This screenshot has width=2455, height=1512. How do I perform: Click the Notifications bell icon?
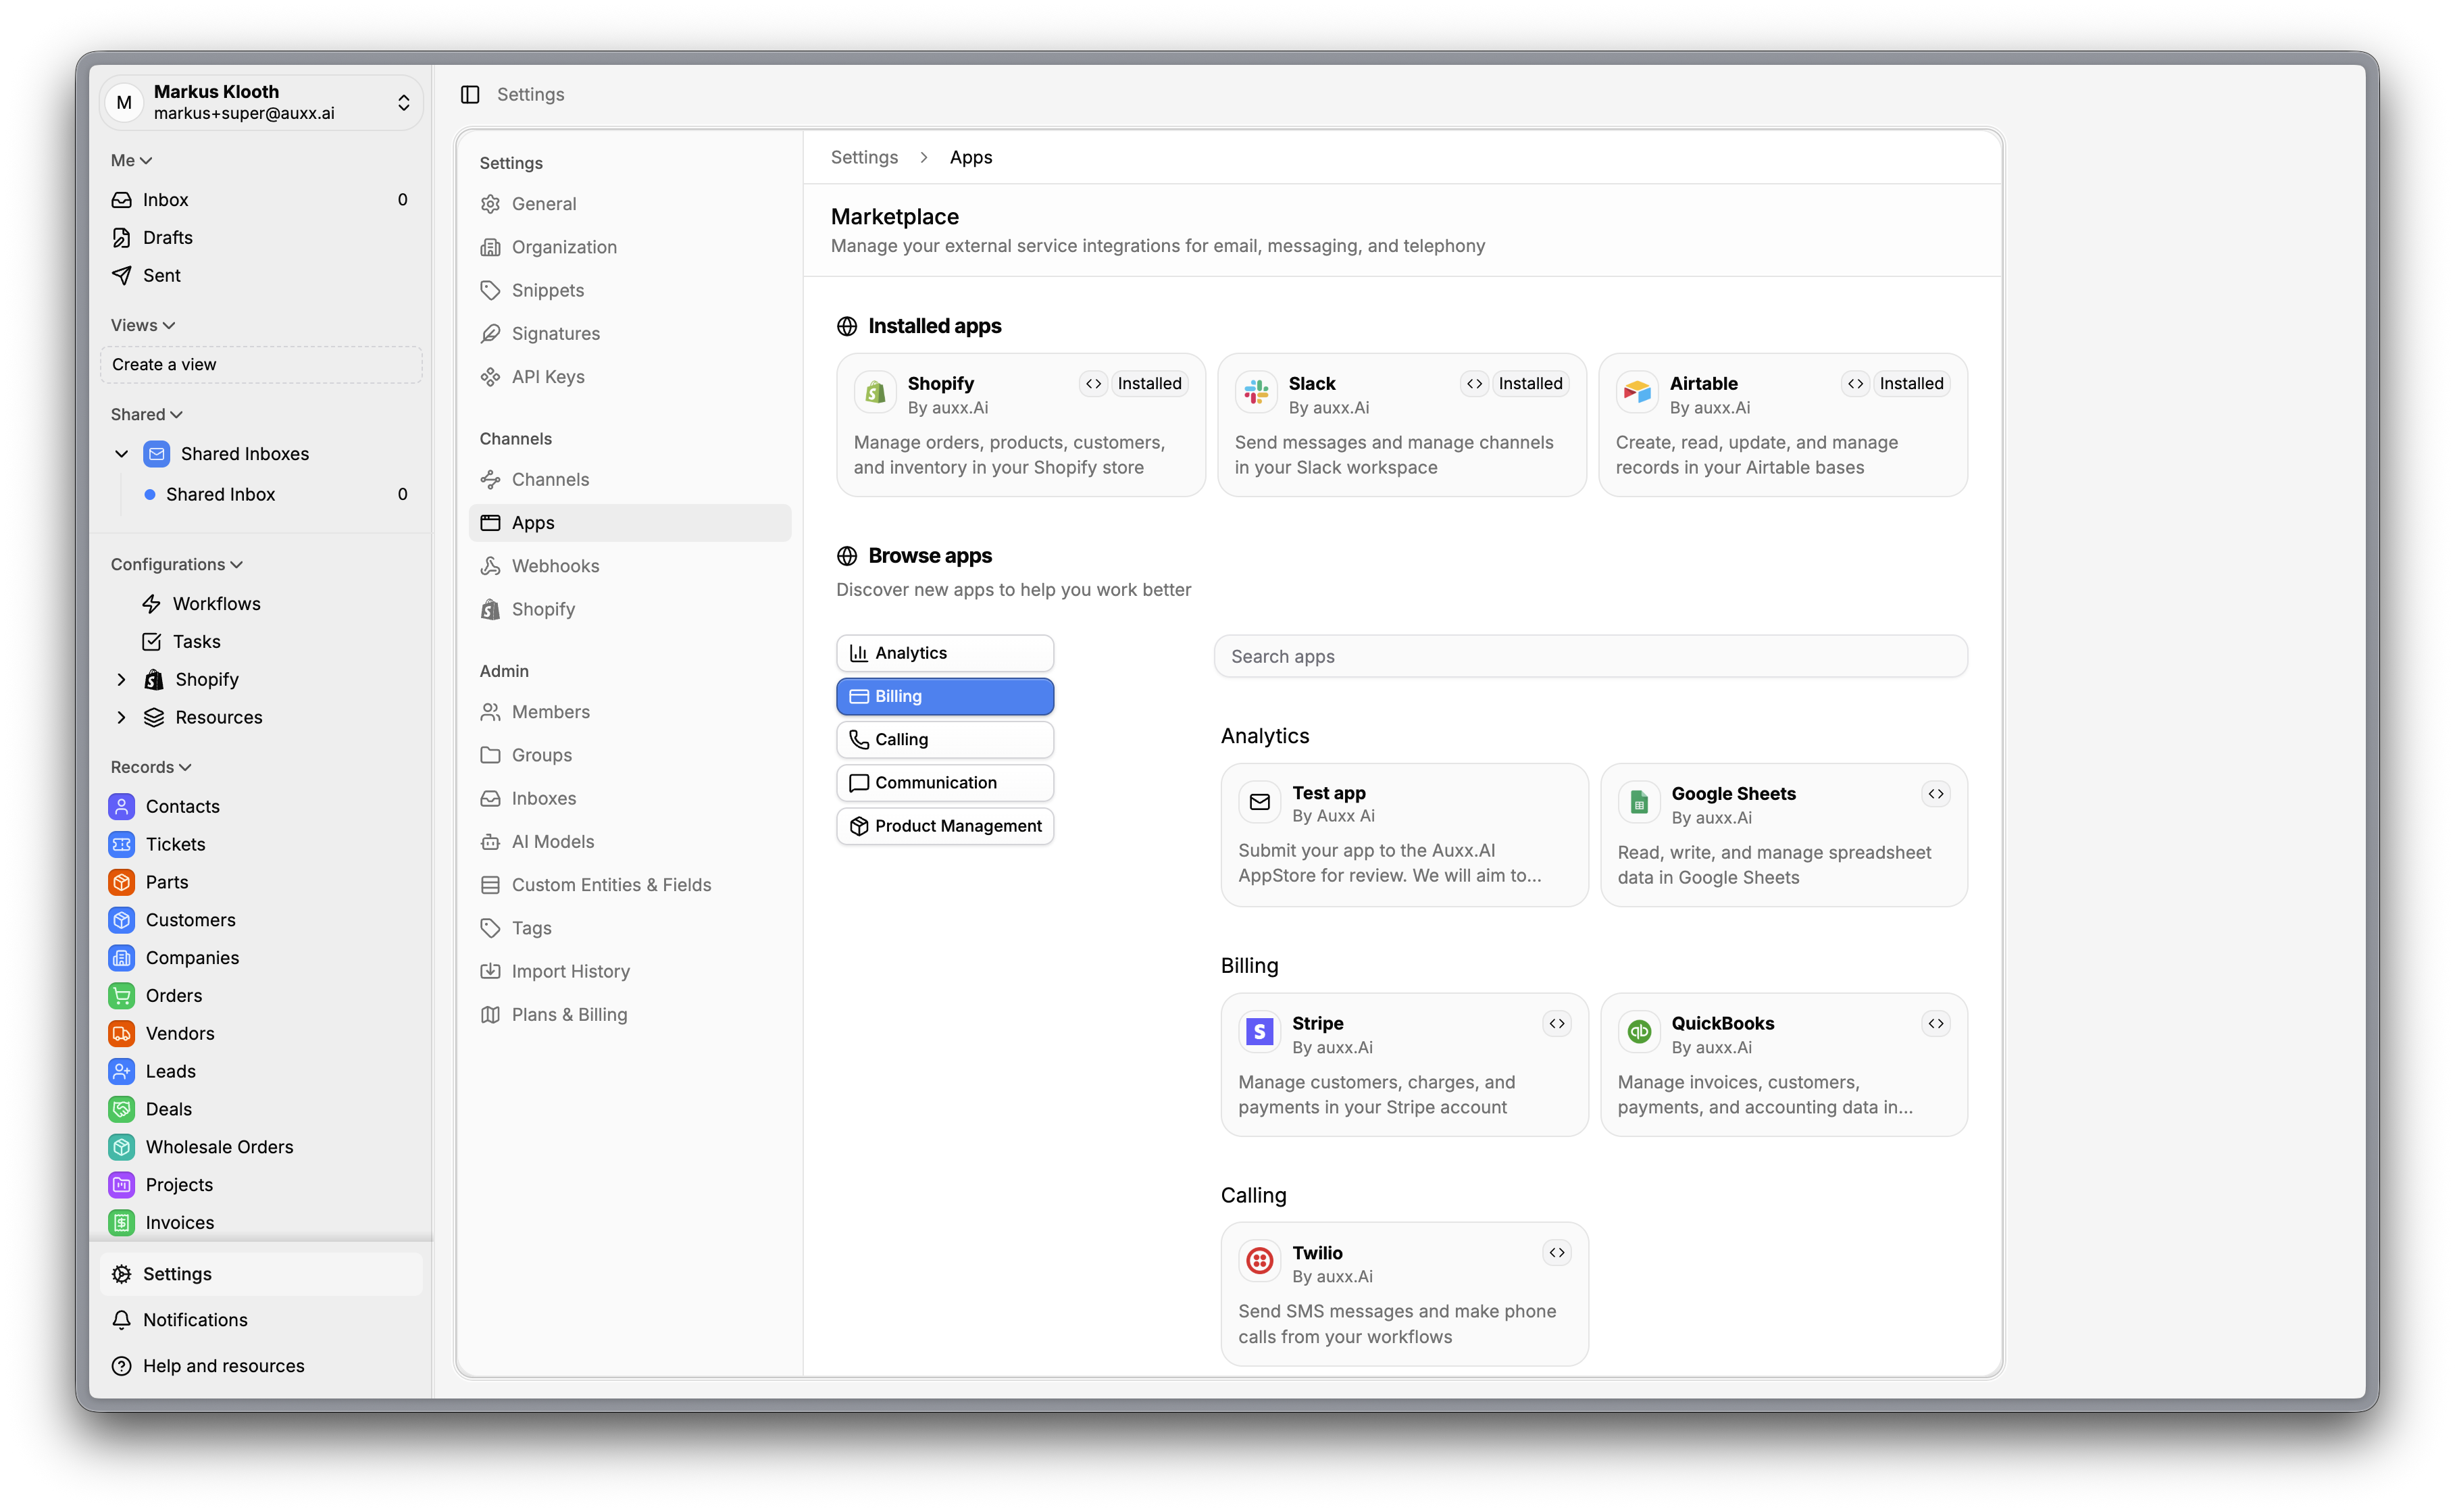point(122,1320)
